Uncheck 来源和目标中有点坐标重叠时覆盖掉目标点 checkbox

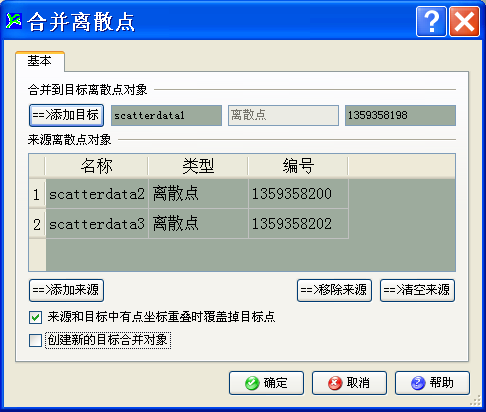pyautogui.click(x=35, y=317)
